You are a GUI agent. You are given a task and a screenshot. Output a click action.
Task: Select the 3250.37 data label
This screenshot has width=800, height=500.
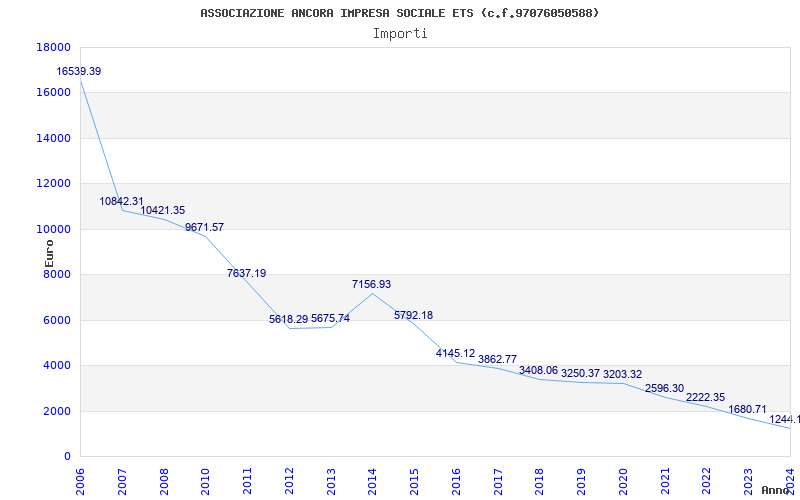580,373
